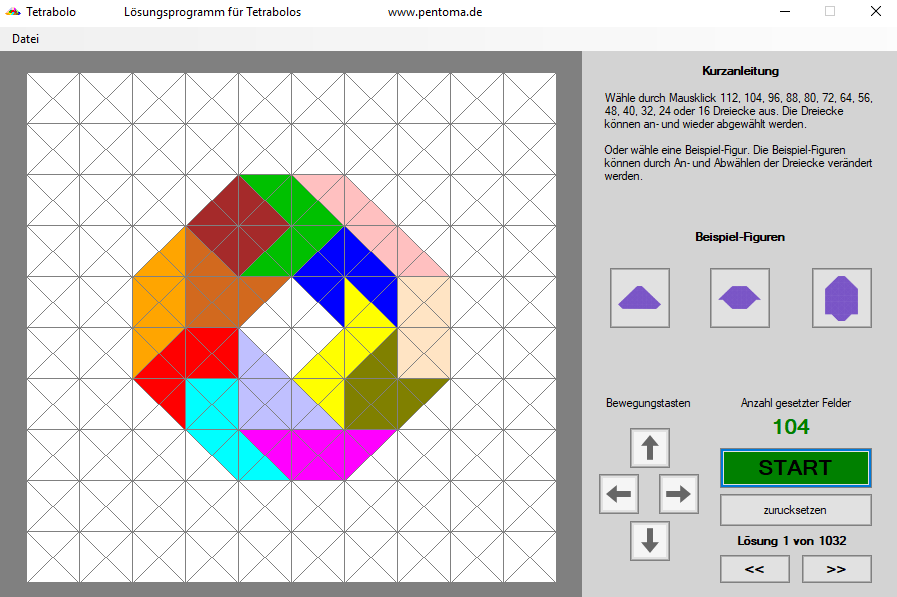Click the zurücksetzen reset button
The height and width of the screenshot is (597, 897).
tap(796, 510)
